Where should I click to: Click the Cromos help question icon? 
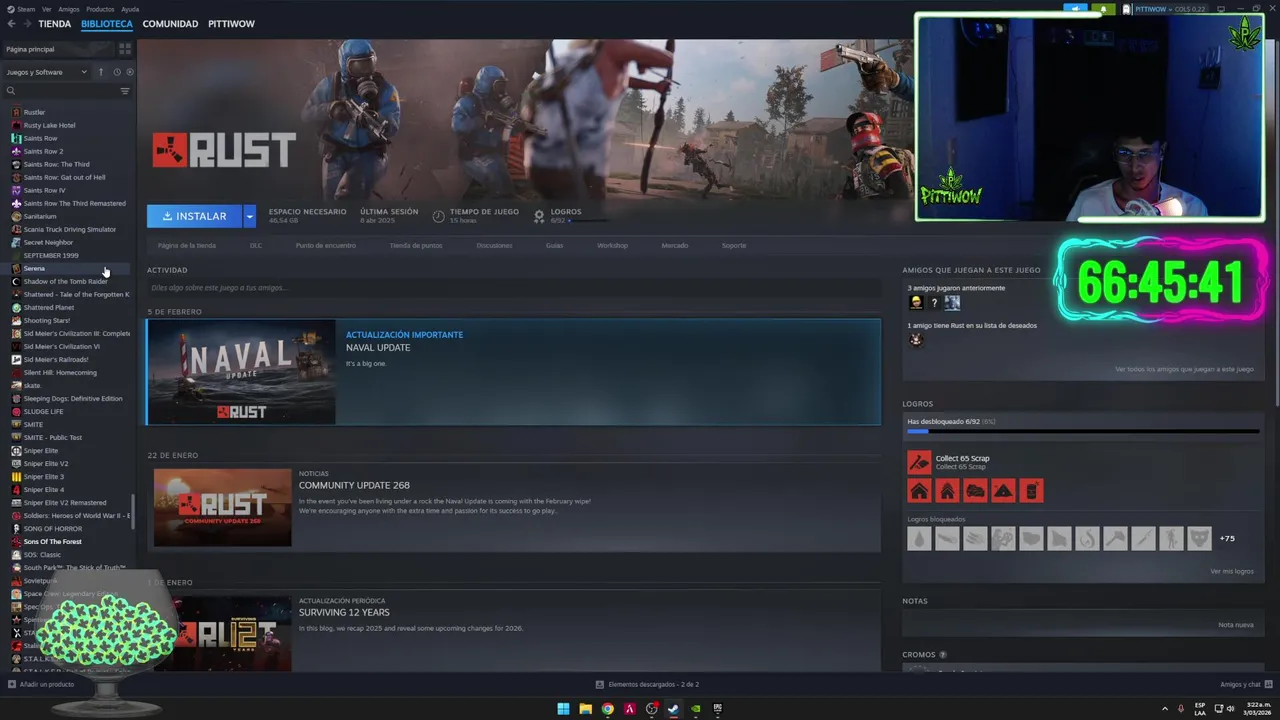pyautogui.click(x=943, y=655)
